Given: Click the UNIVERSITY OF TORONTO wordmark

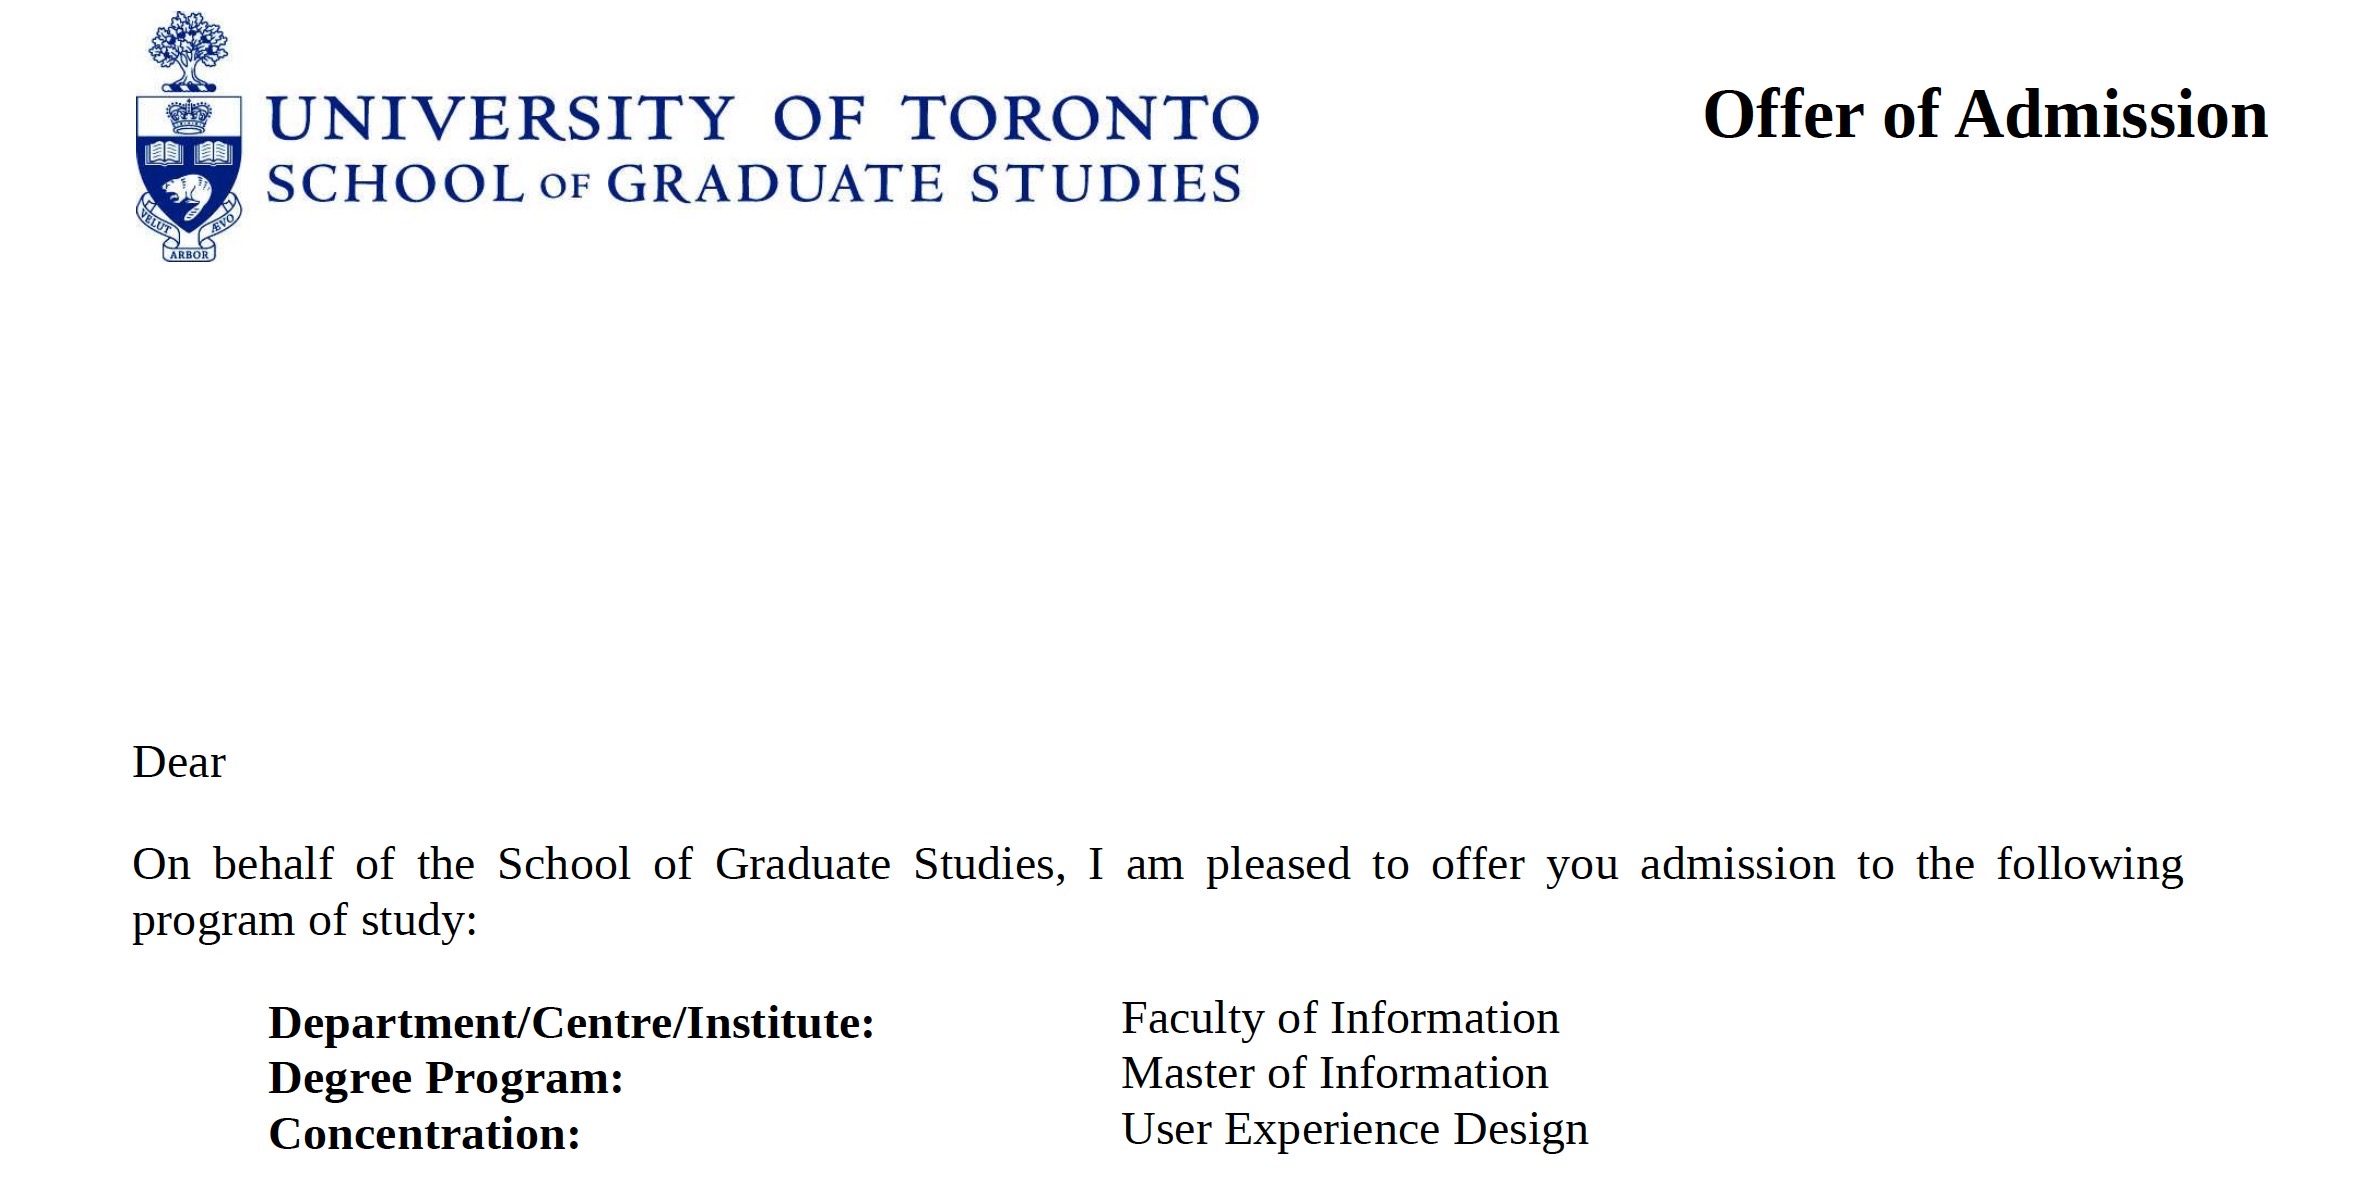Looking at the screenshot, I should [764, 118].
